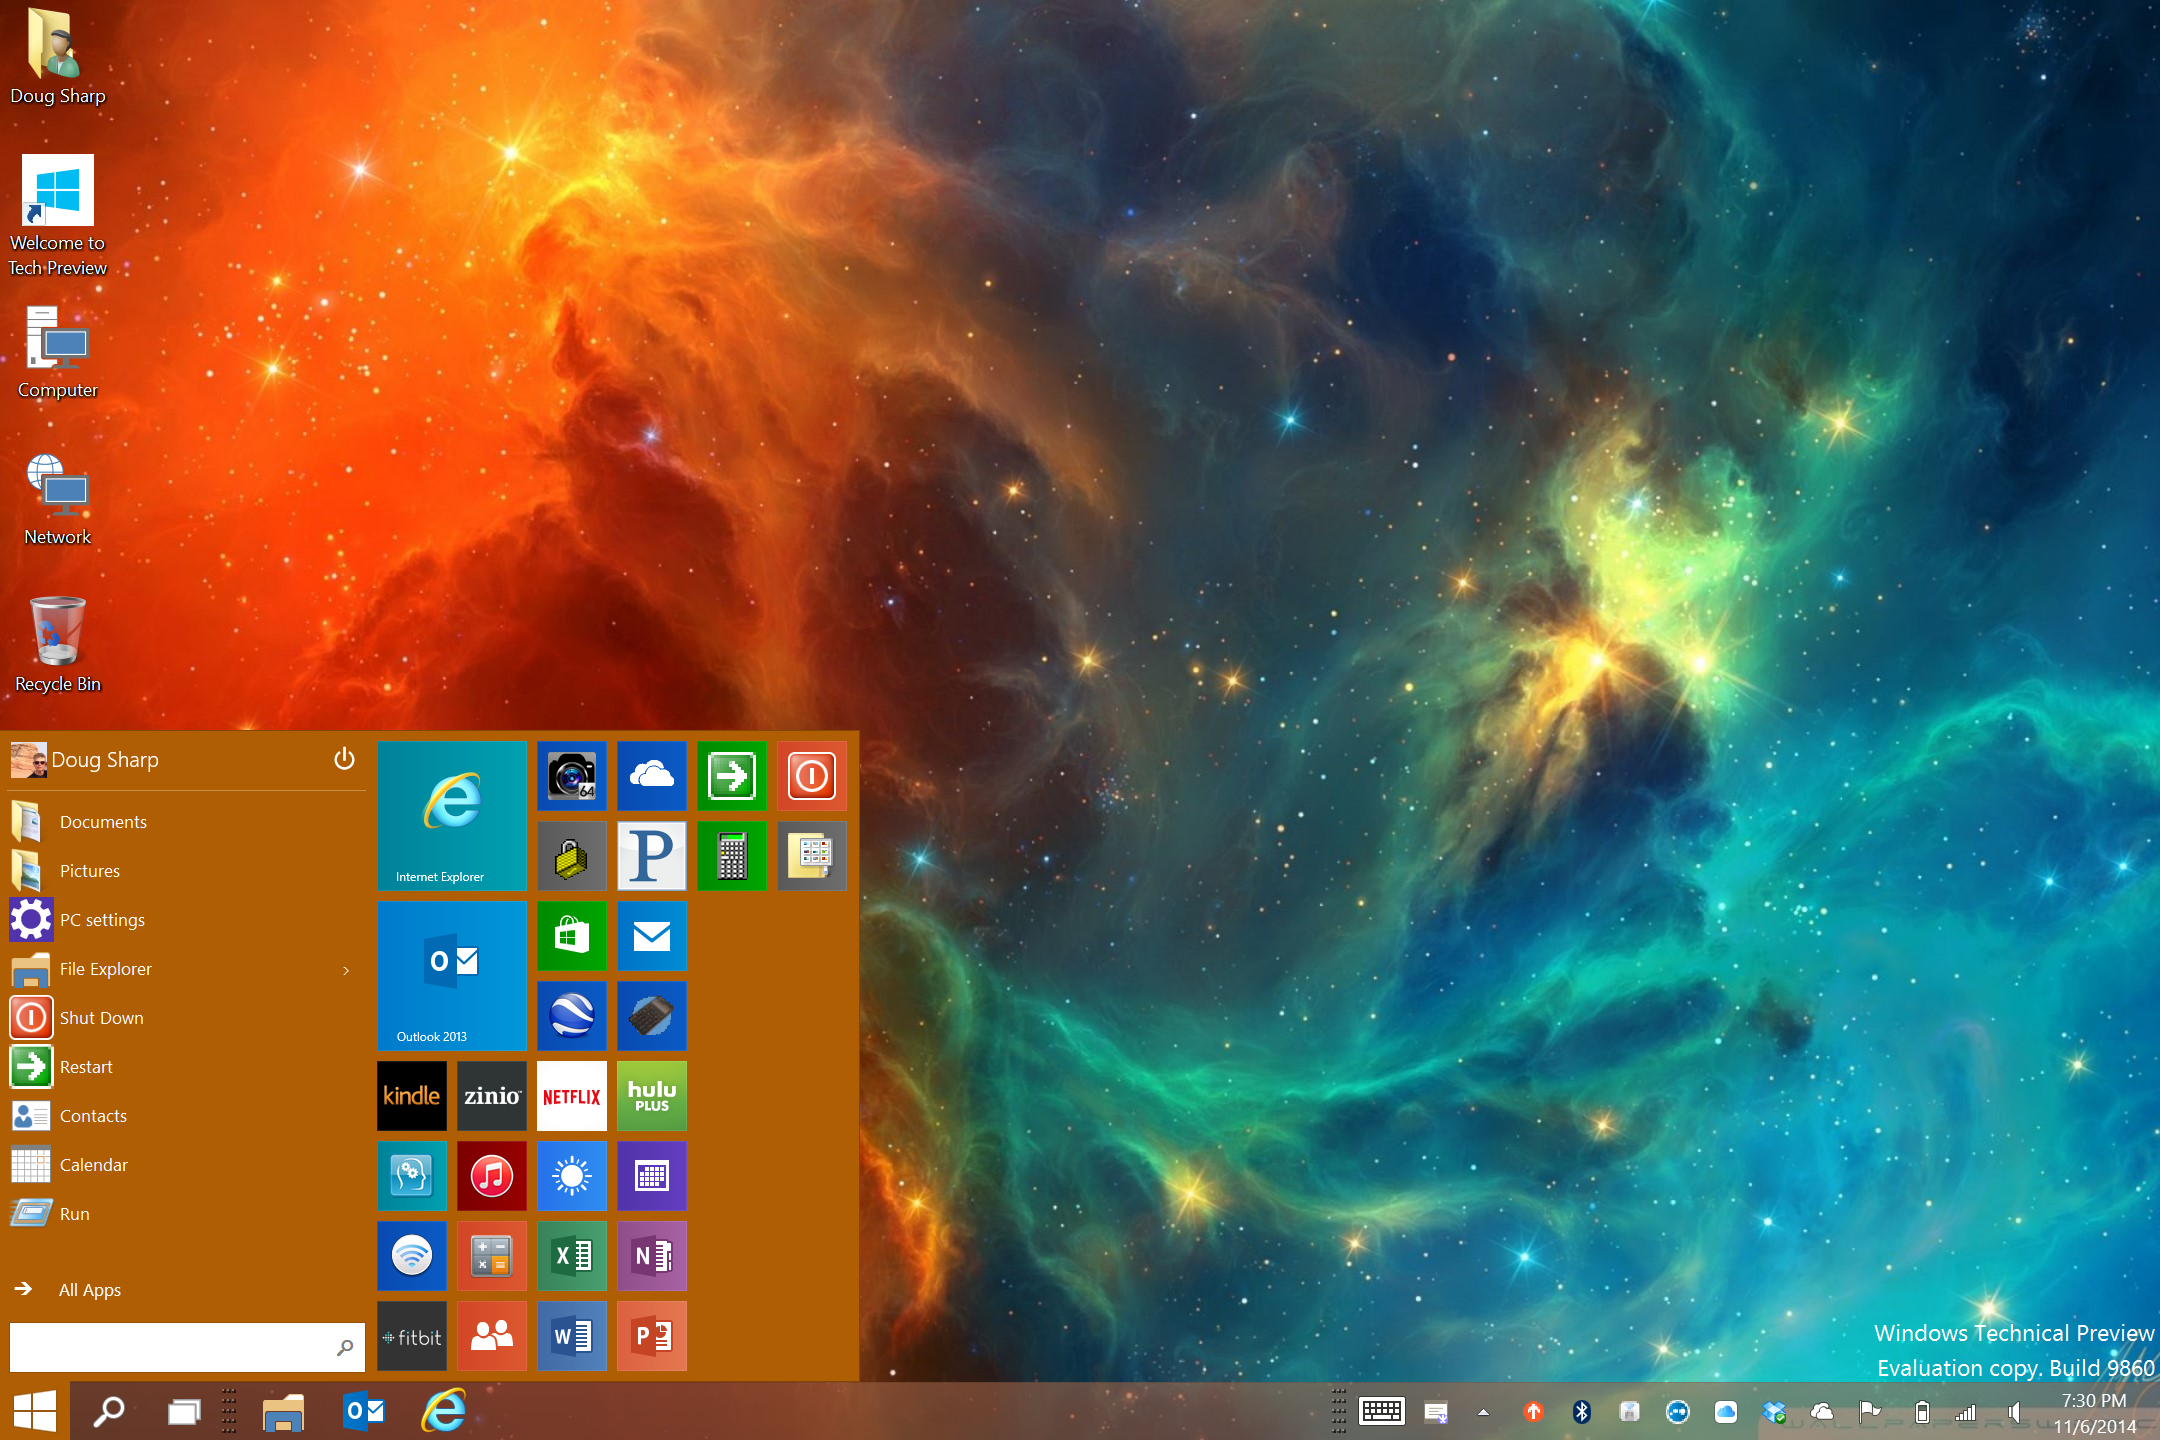The height and width of the screenshot is (1440, 2160).
Task: Select Restart in Start menu list
Action: coord(186,1067)
